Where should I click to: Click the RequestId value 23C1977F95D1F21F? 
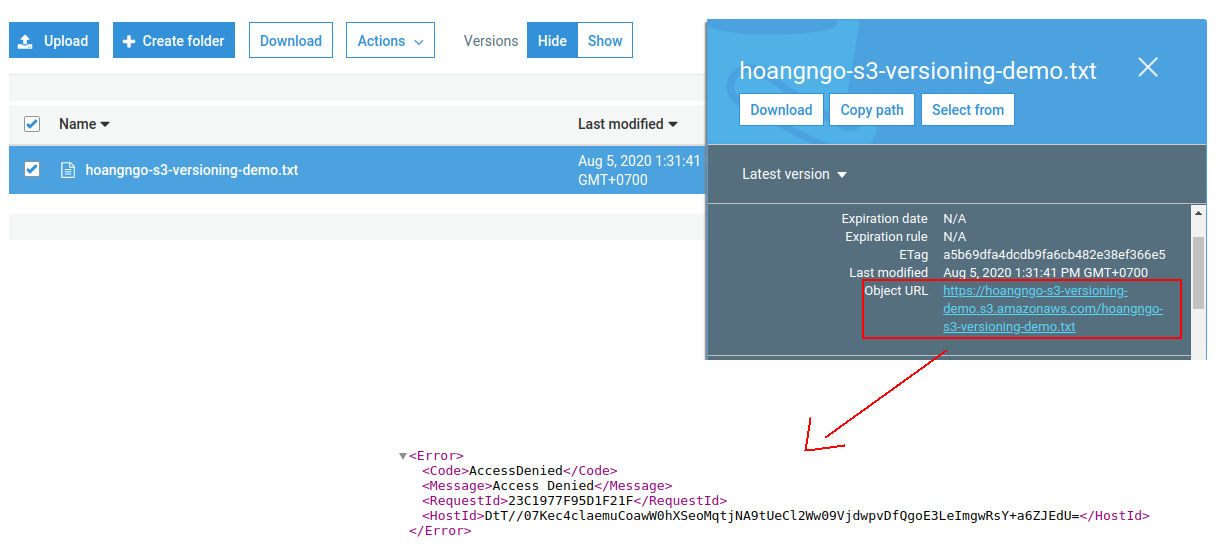570,501
